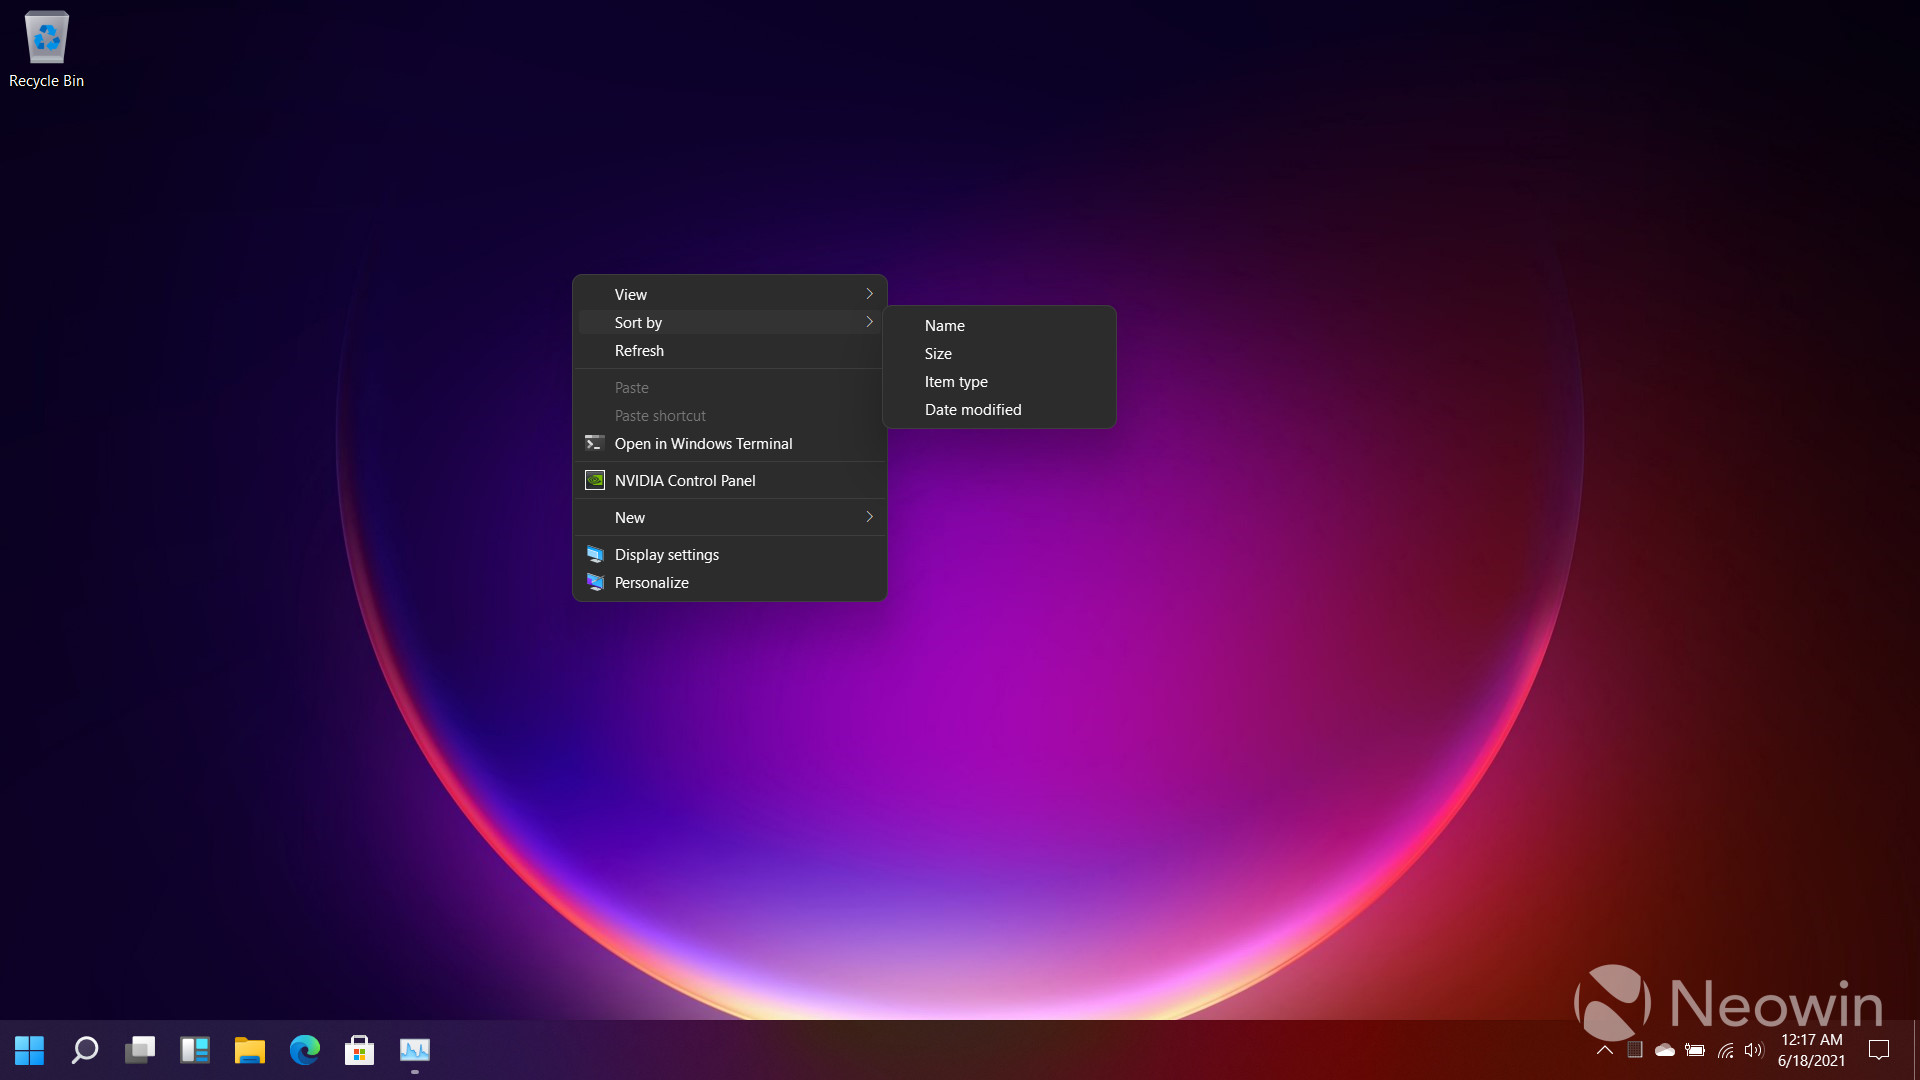Launch File Explorer from taskbar
Image resolution: width=1920 pixels, height=1080 pixels.
click(x=250, y=1050)
